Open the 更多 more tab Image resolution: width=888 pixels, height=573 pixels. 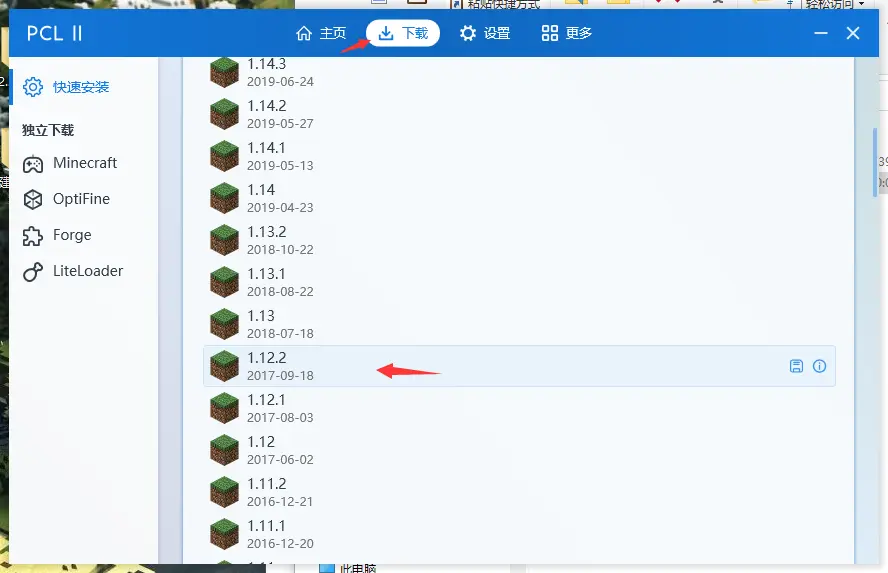566,33
